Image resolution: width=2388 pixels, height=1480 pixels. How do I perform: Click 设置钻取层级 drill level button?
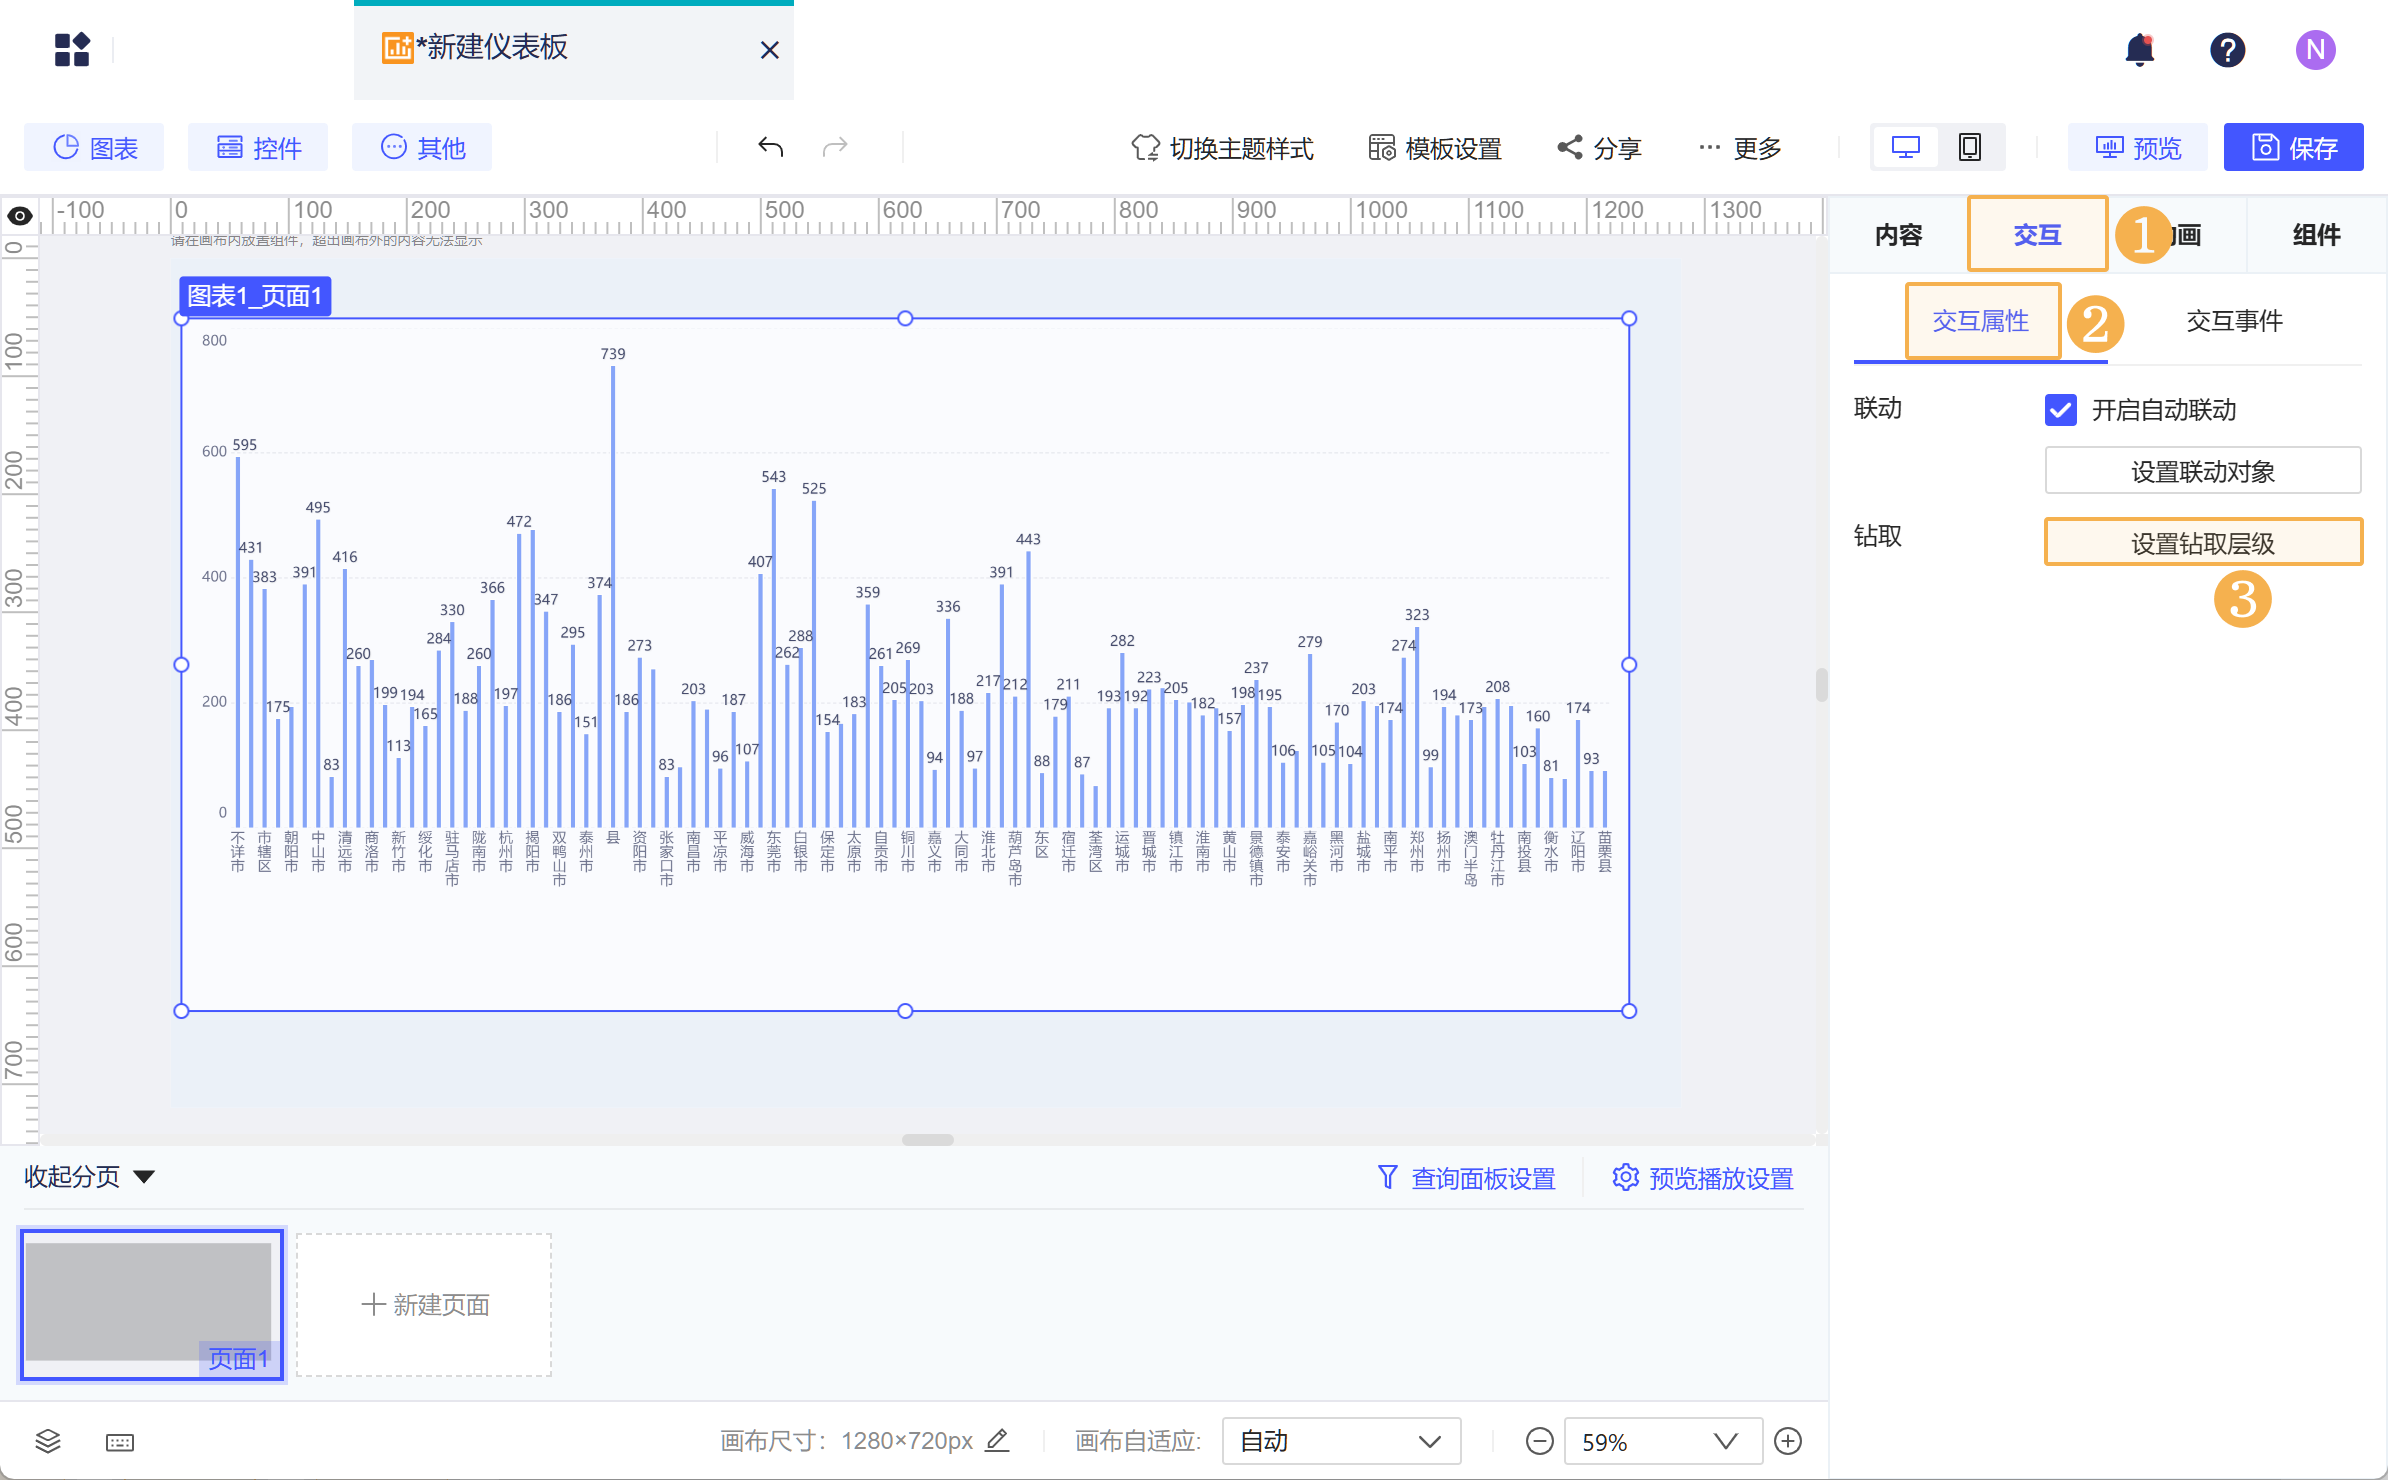(2202, 541)
